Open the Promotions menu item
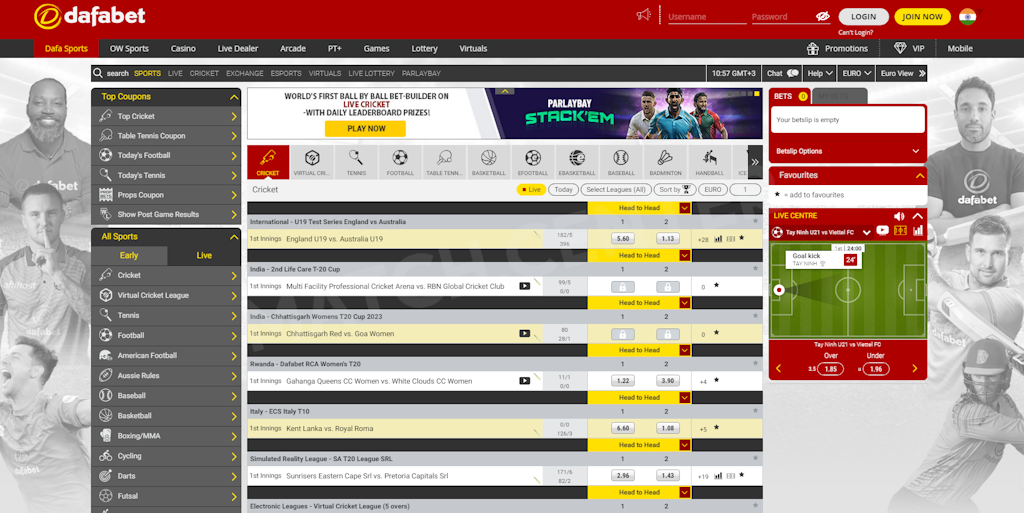 838,48
